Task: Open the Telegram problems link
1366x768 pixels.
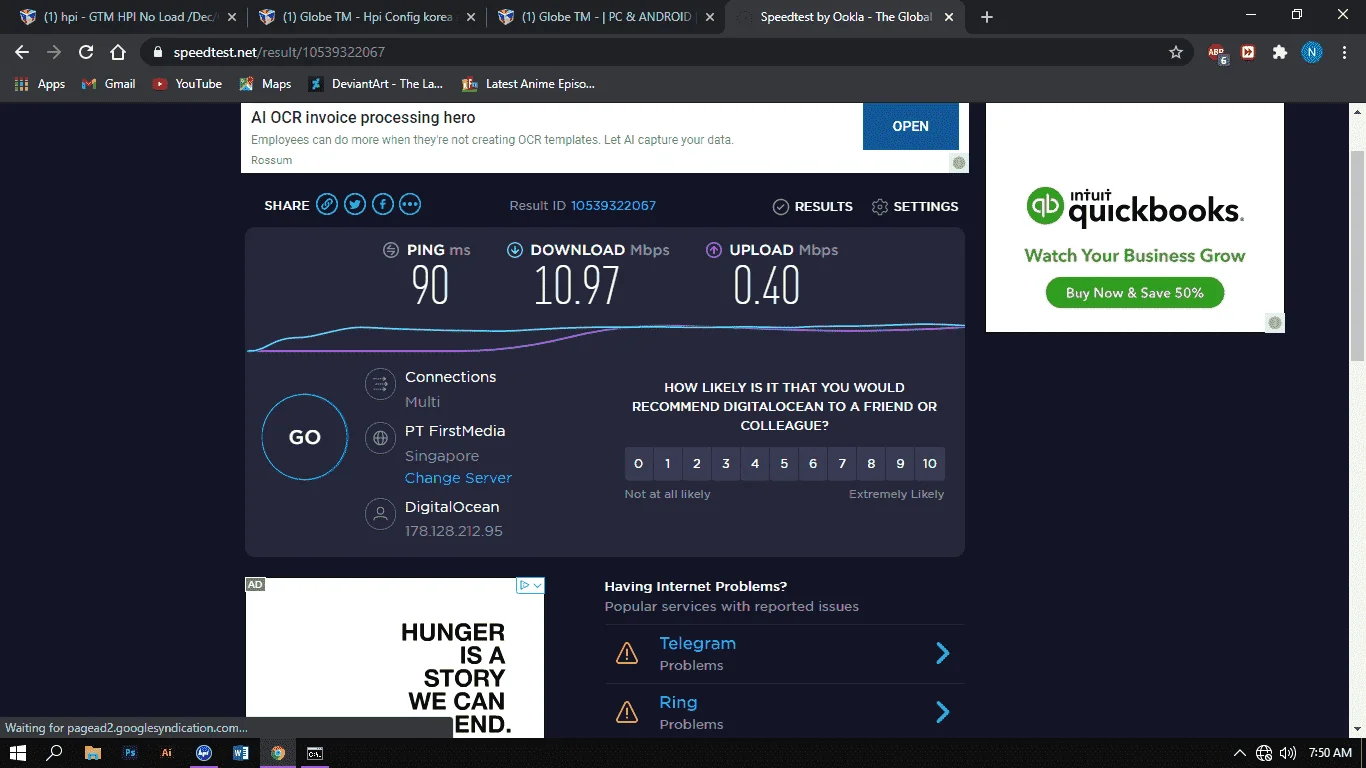Action: click(697, 644)
